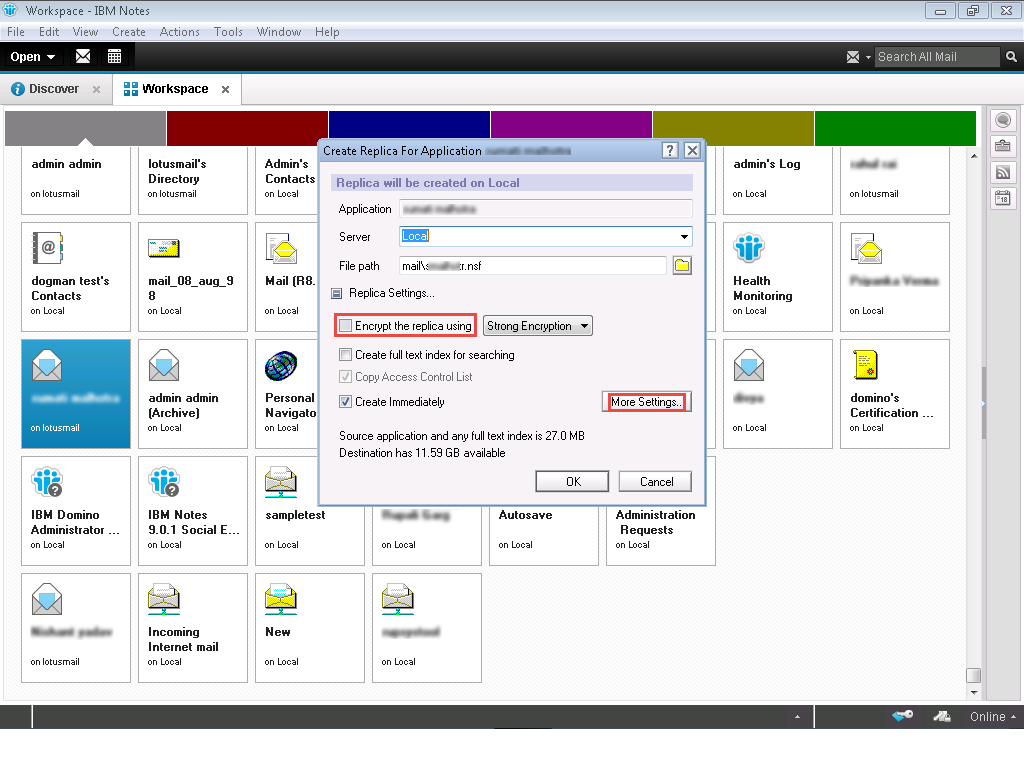The image size is (1024, 767).
Task: Open the Day-At-A-Glance calendar sidebar icon
Action: pos(1002,198)
